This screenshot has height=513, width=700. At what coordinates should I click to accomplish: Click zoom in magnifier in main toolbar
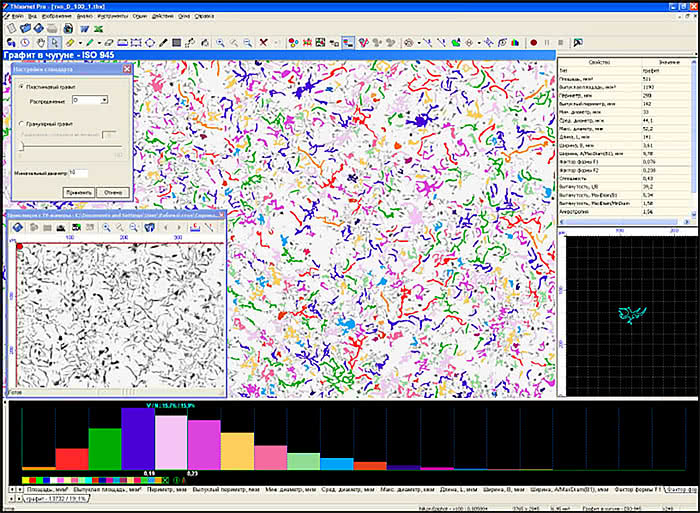tap(221, 43)
